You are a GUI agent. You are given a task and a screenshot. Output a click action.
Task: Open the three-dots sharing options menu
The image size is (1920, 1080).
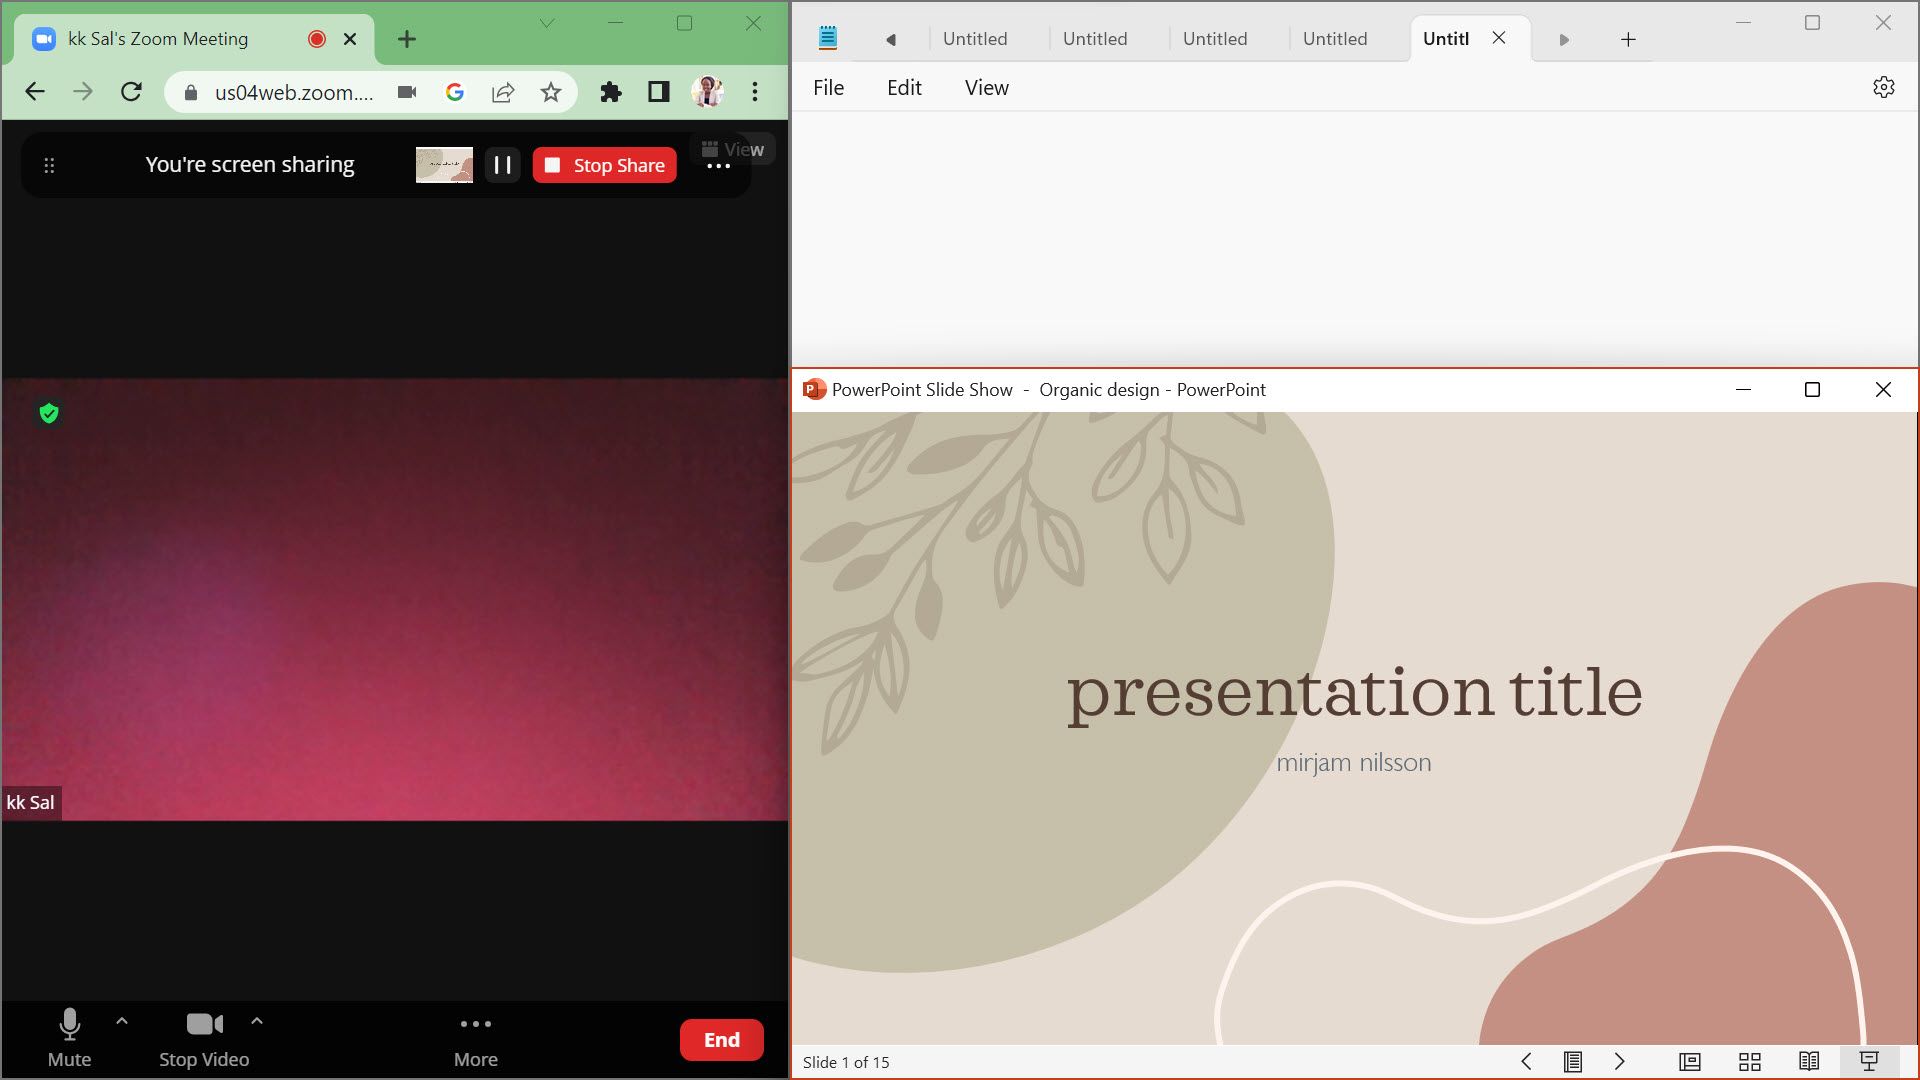pyautogui.click(x=718, y=167)
